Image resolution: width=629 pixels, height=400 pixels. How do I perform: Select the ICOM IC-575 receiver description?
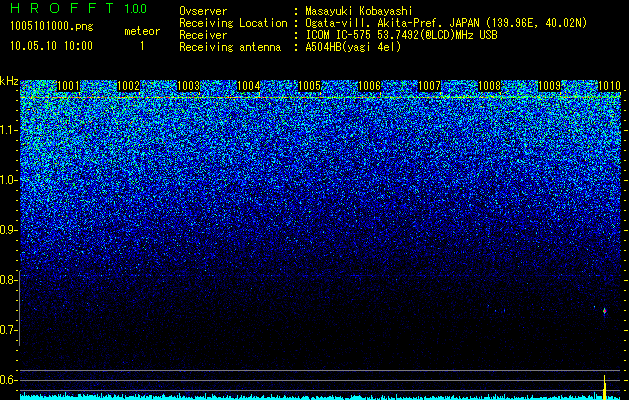click(401, 35)
